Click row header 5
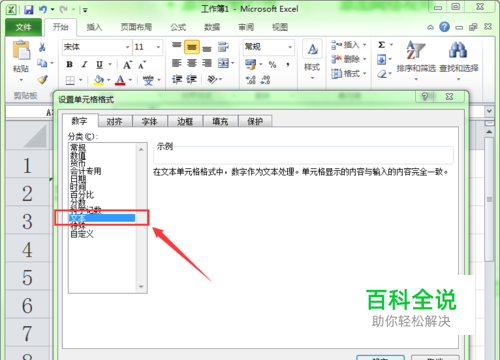Screen dimensions: 500x360 coord(27,278)
